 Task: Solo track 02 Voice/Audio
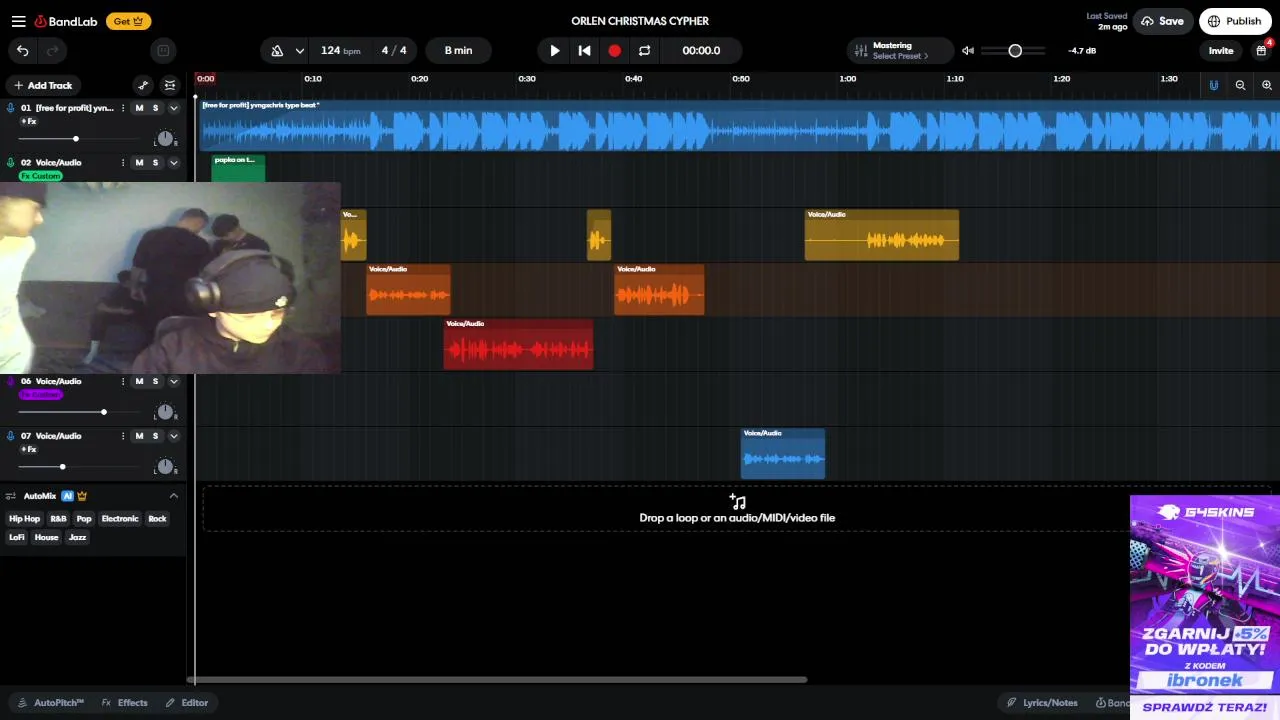155,162
